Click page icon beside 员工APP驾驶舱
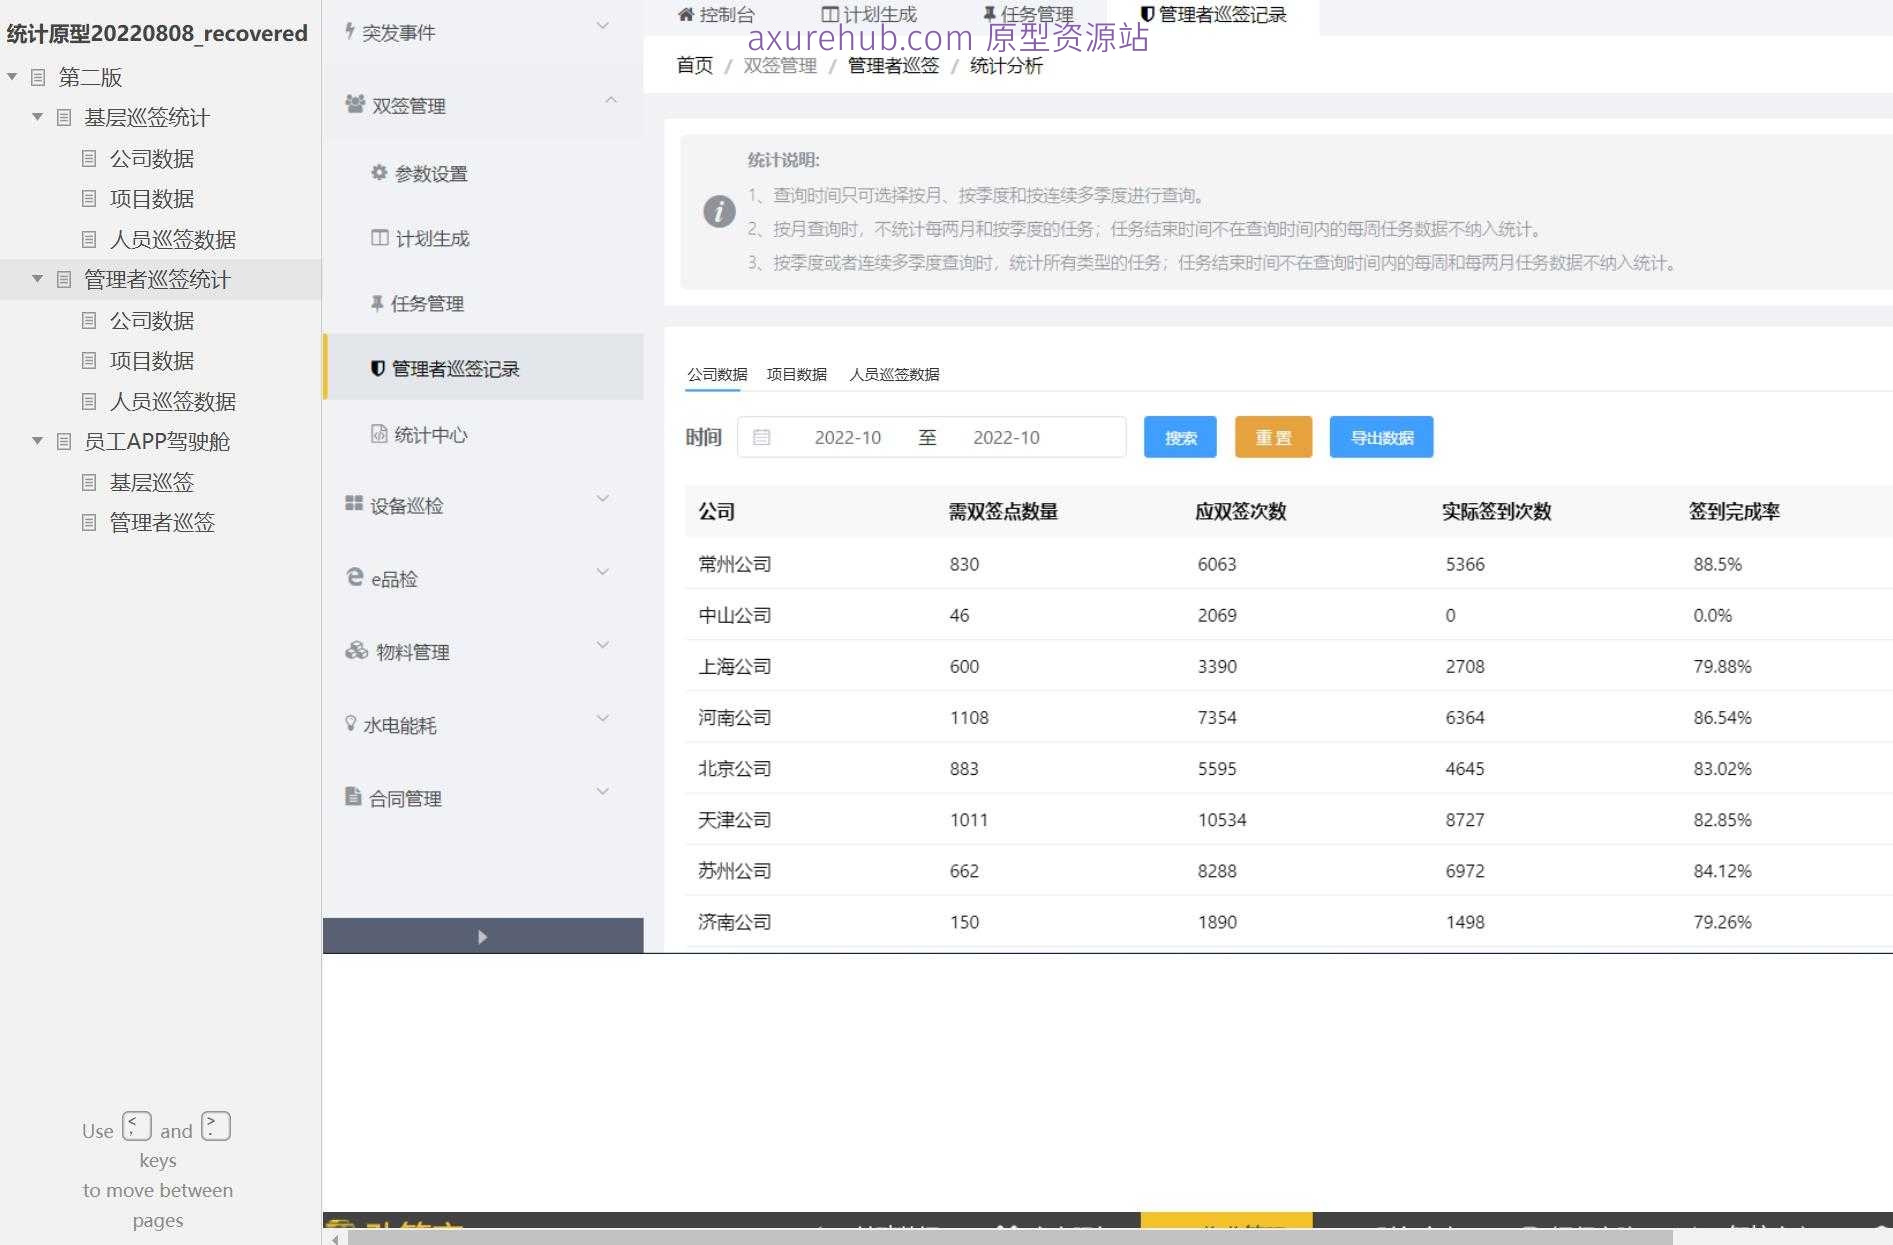Viewport: 1893px width, 1245px height. (x=64, y=441)
